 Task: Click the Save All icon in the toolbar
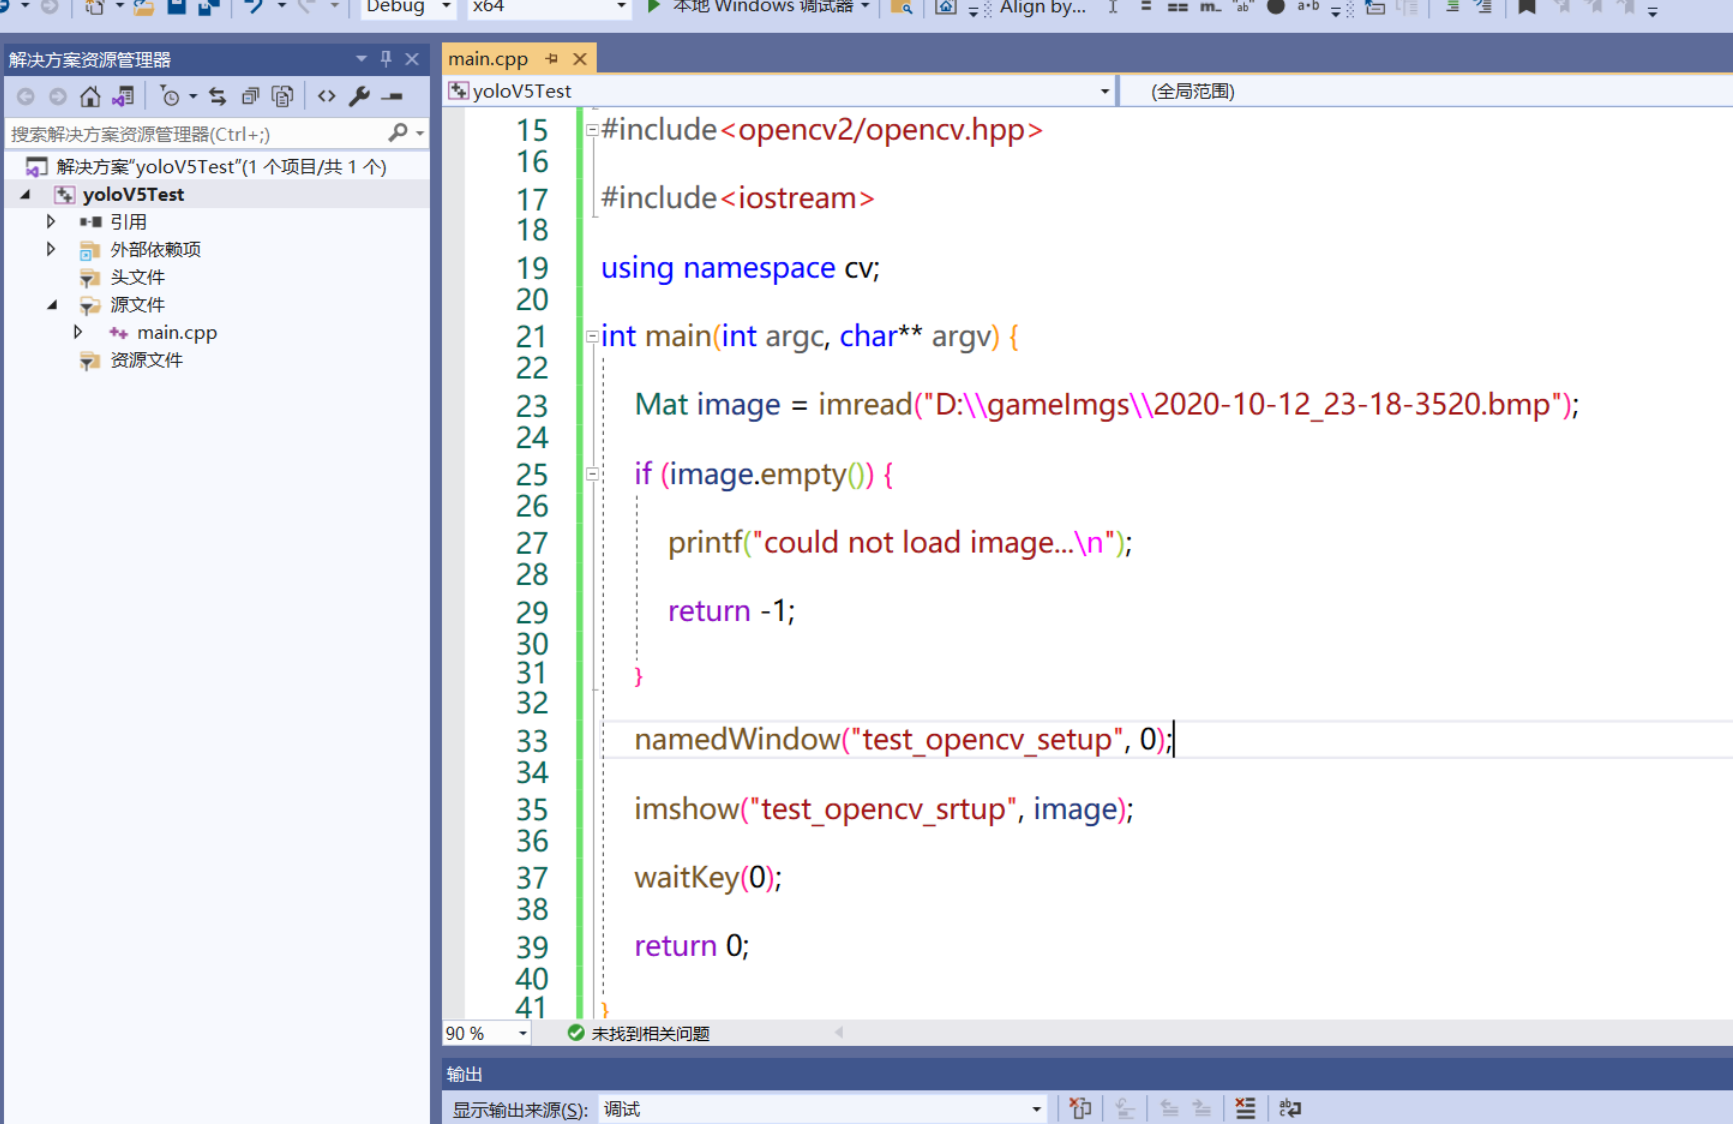click(208, 7)
